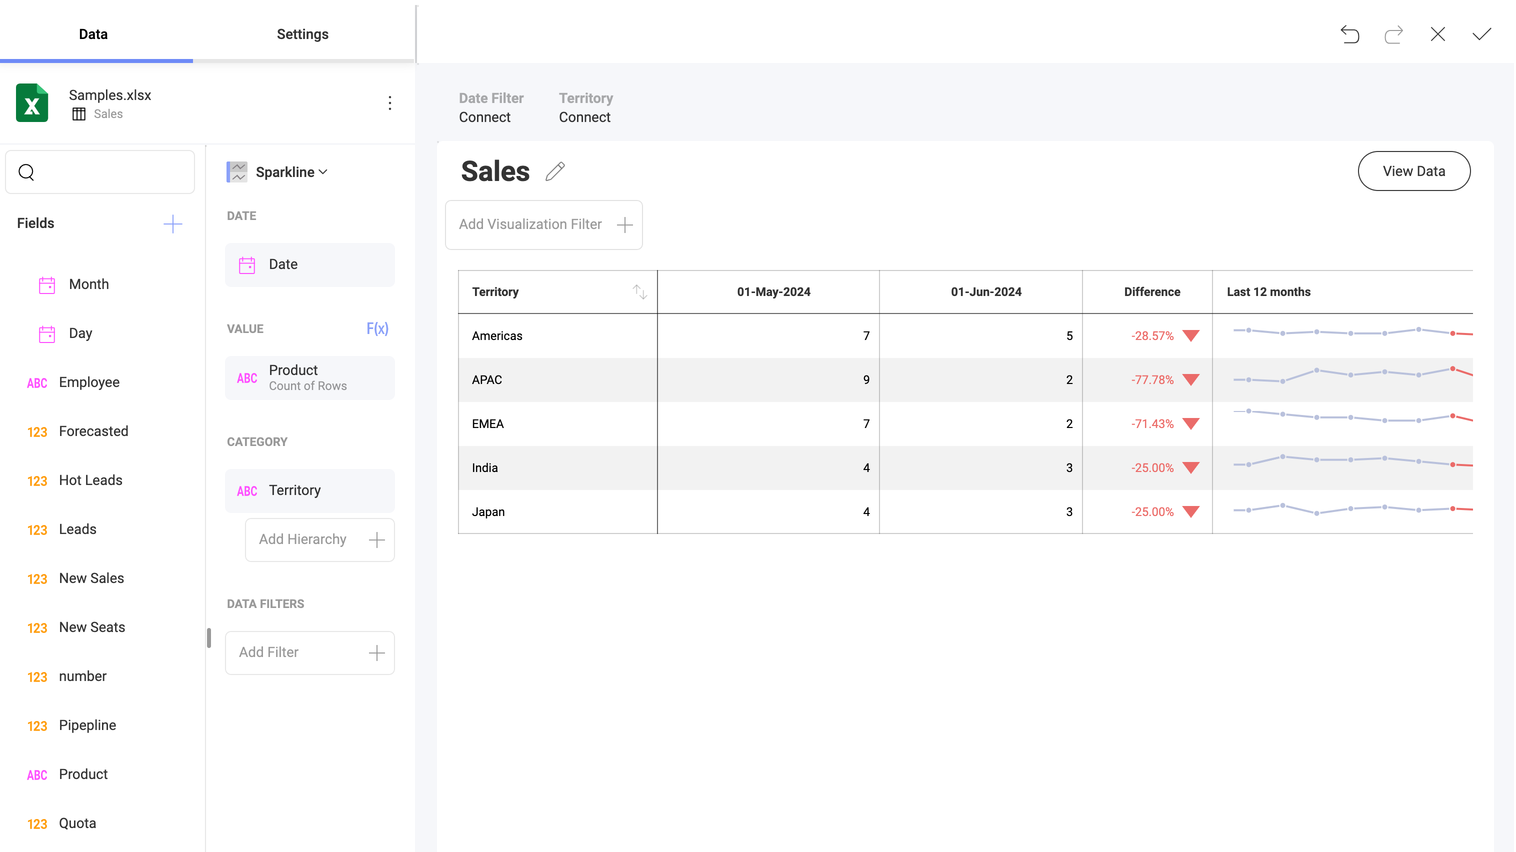
Task: Click the Fields panel scrollbar handle
Action: coord(209,638)
